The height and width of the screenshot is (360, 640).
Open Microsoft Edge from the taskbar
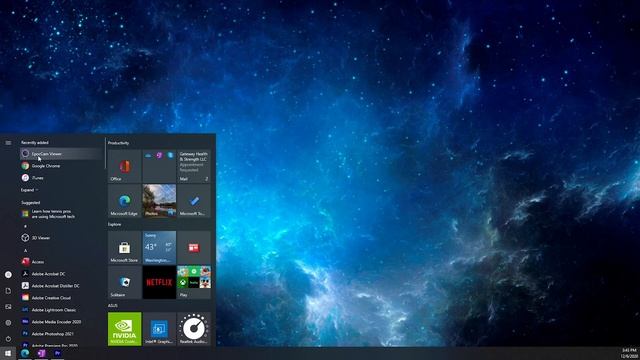(x=25, y=353)
